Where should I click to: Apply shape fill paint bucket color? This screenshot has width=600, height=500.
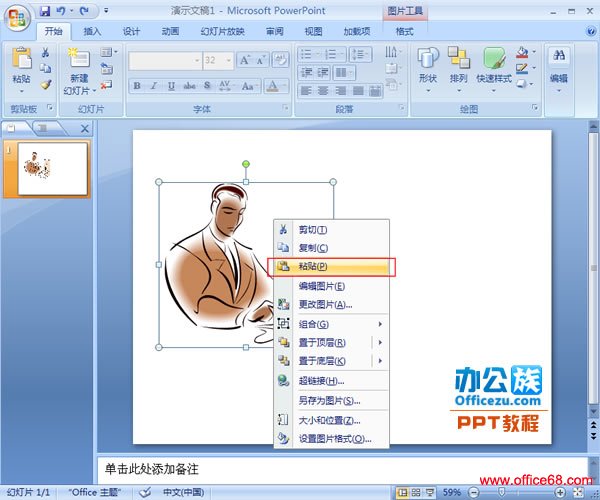point(522,52)
